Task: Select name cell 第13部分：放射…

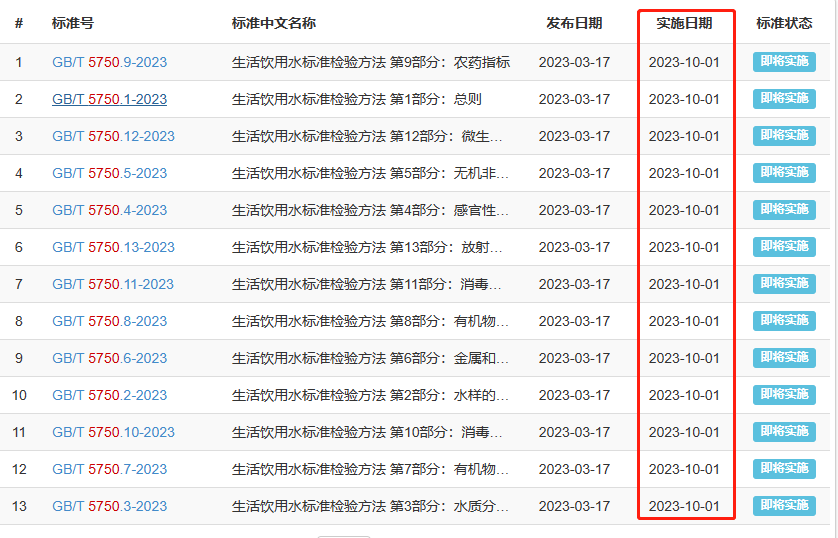Action: pos(367,247)
